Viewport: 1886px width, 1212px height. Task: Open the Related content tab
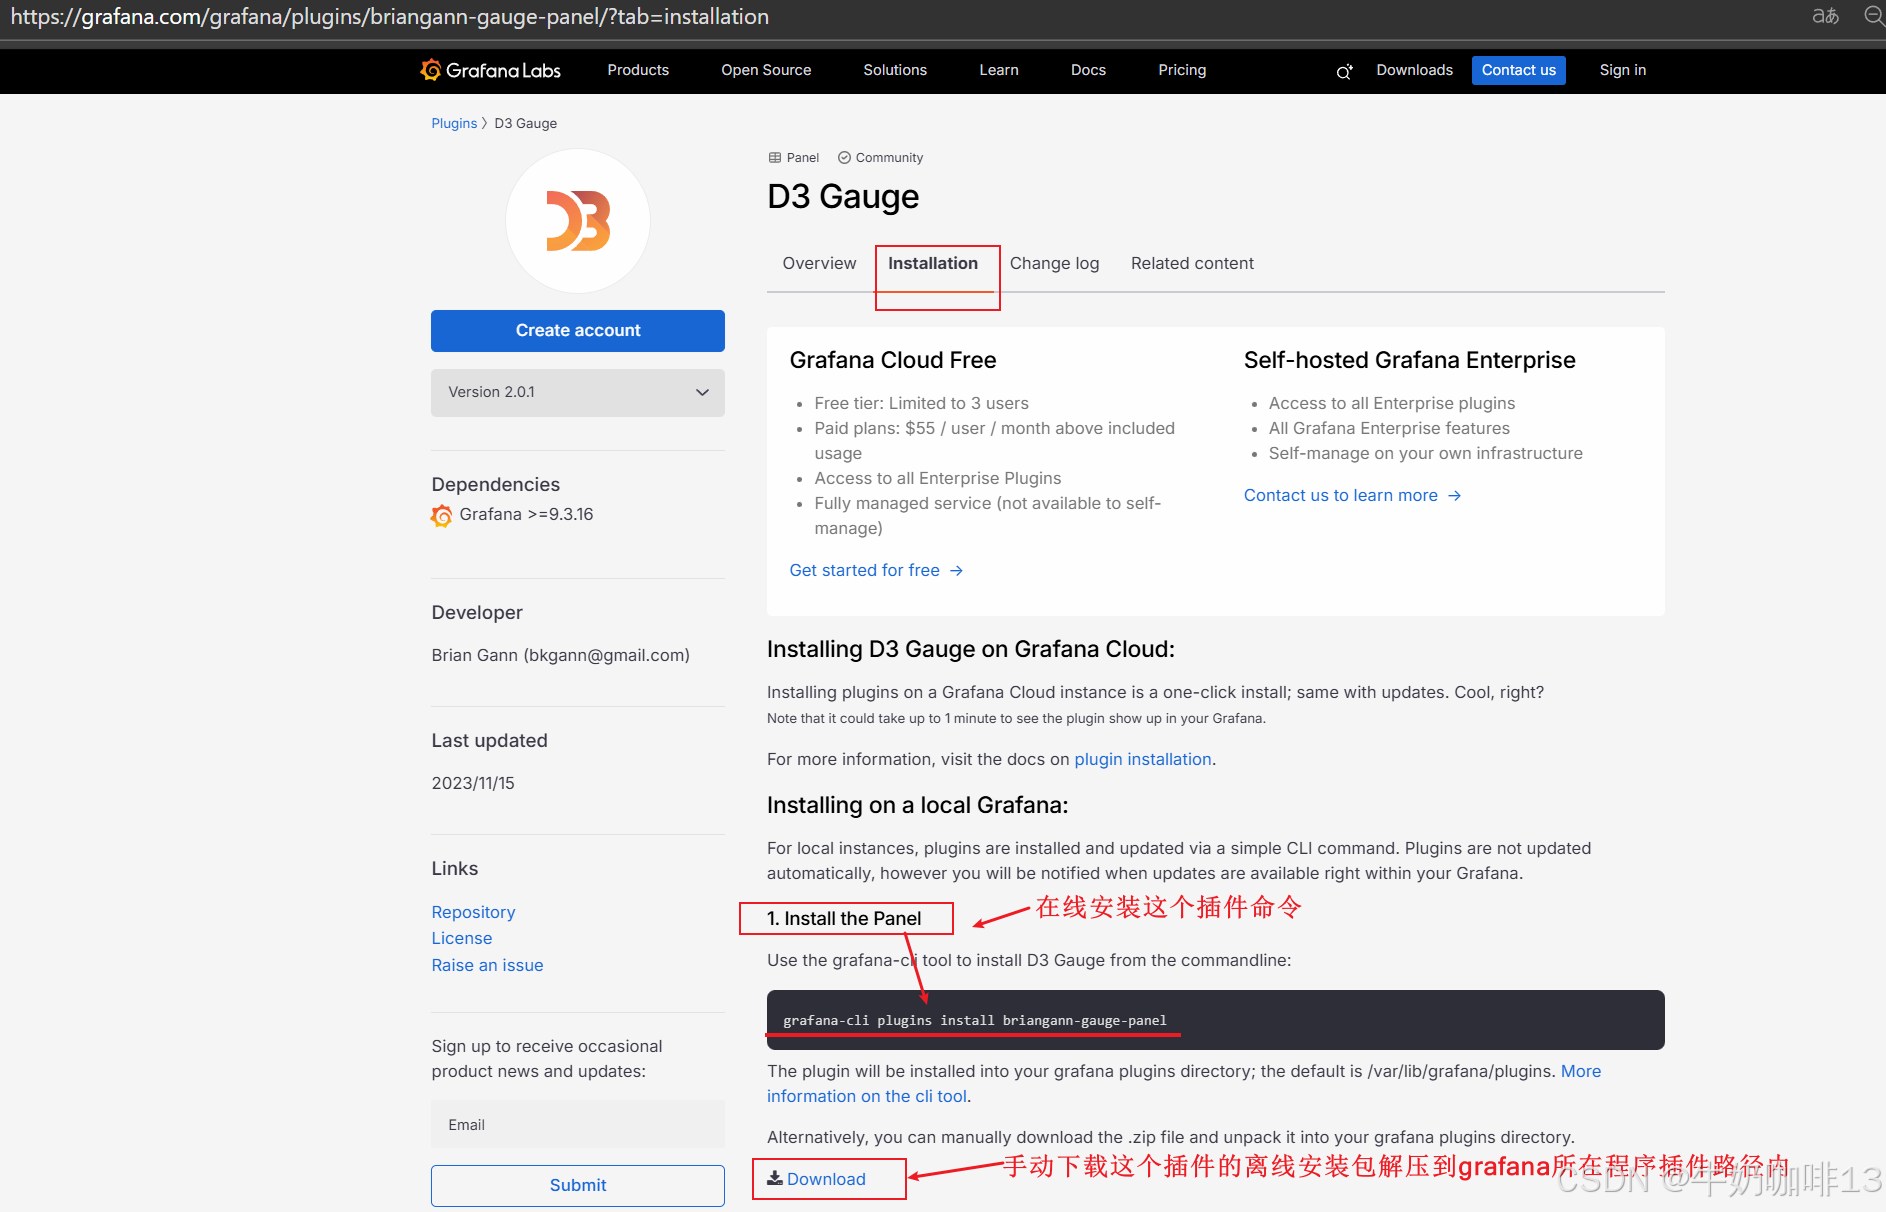1192,263
